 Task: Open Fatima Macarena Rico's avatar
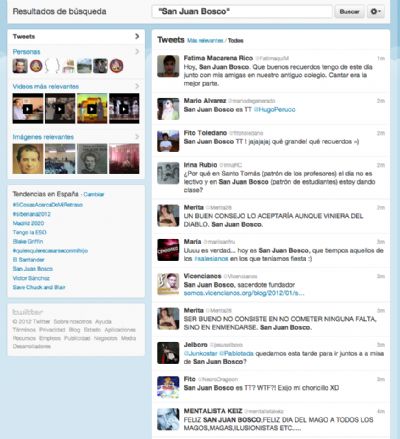pos(168,66)
